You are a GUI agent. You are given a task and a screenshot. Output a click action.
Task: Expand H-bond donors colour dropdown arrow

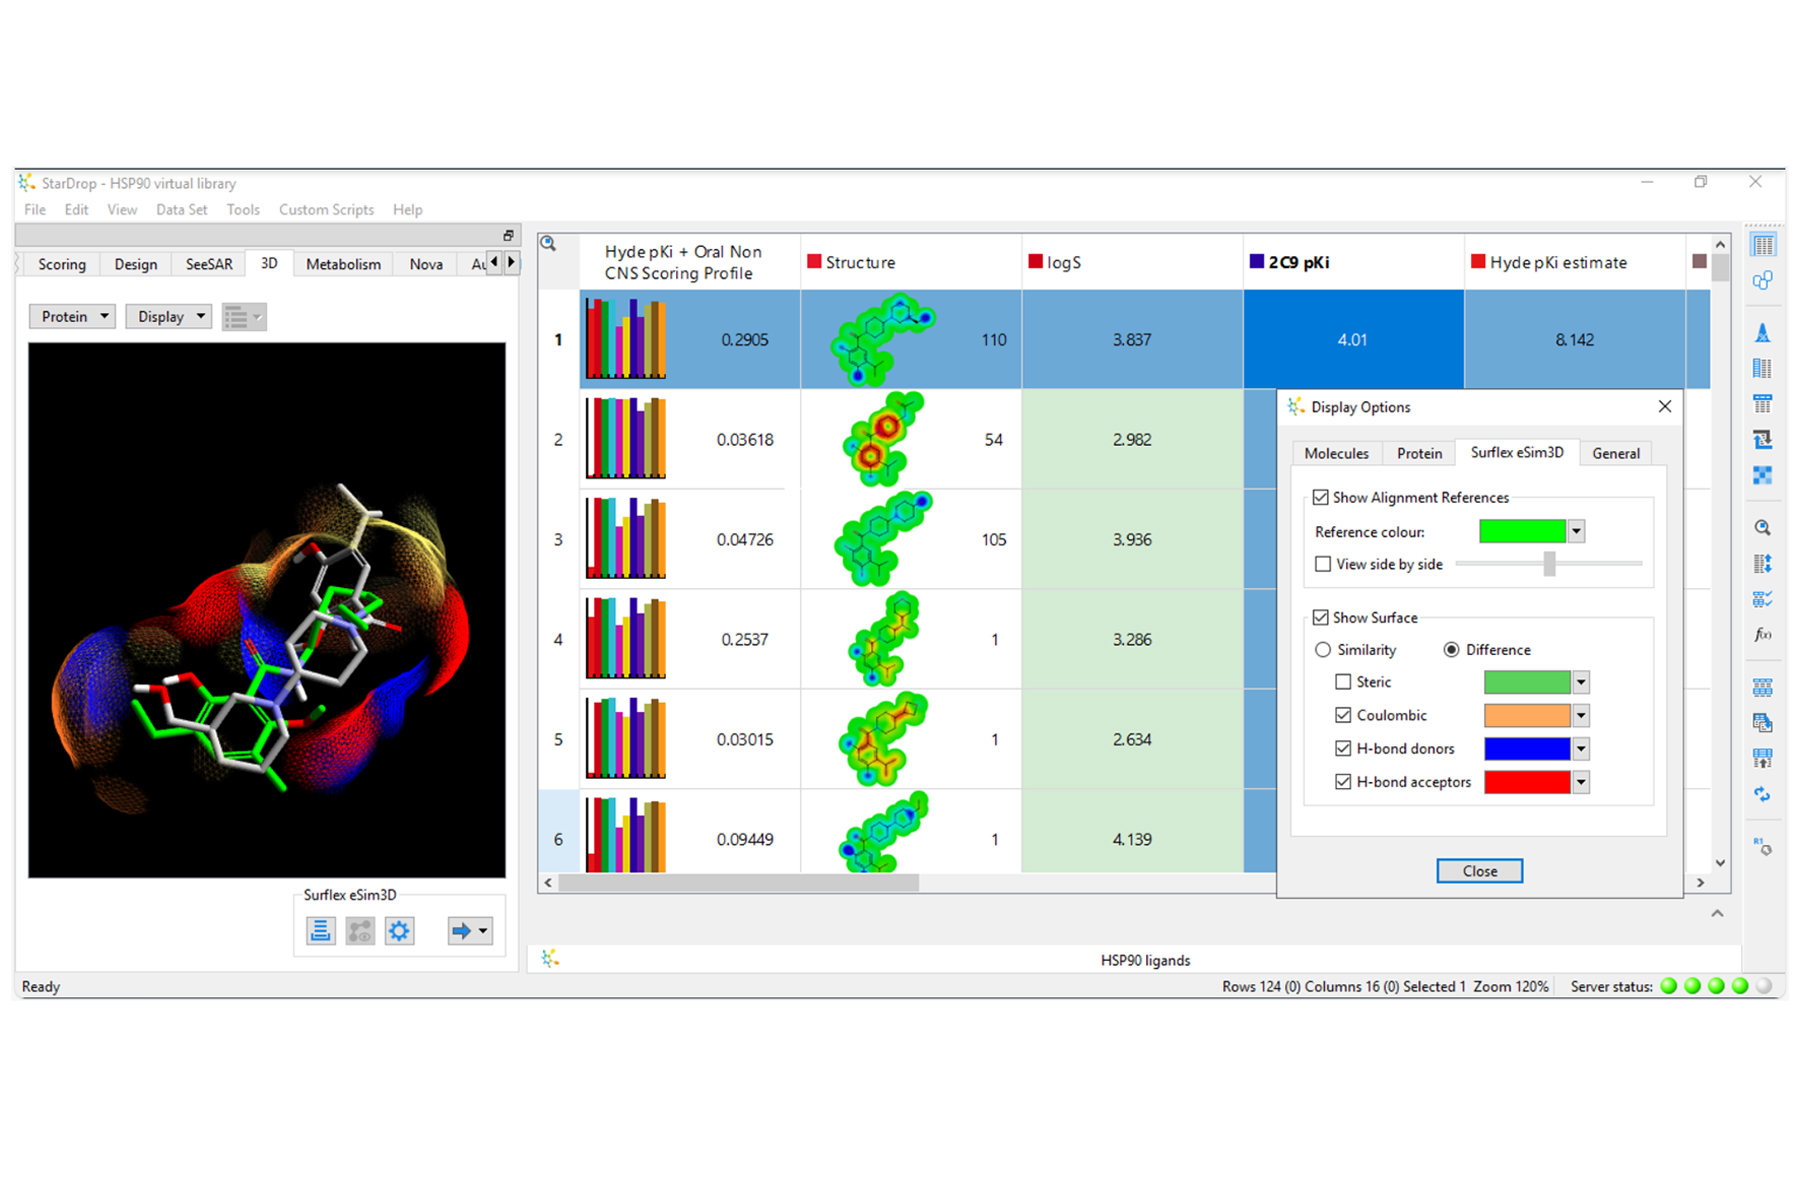[x=1581, y=748]
